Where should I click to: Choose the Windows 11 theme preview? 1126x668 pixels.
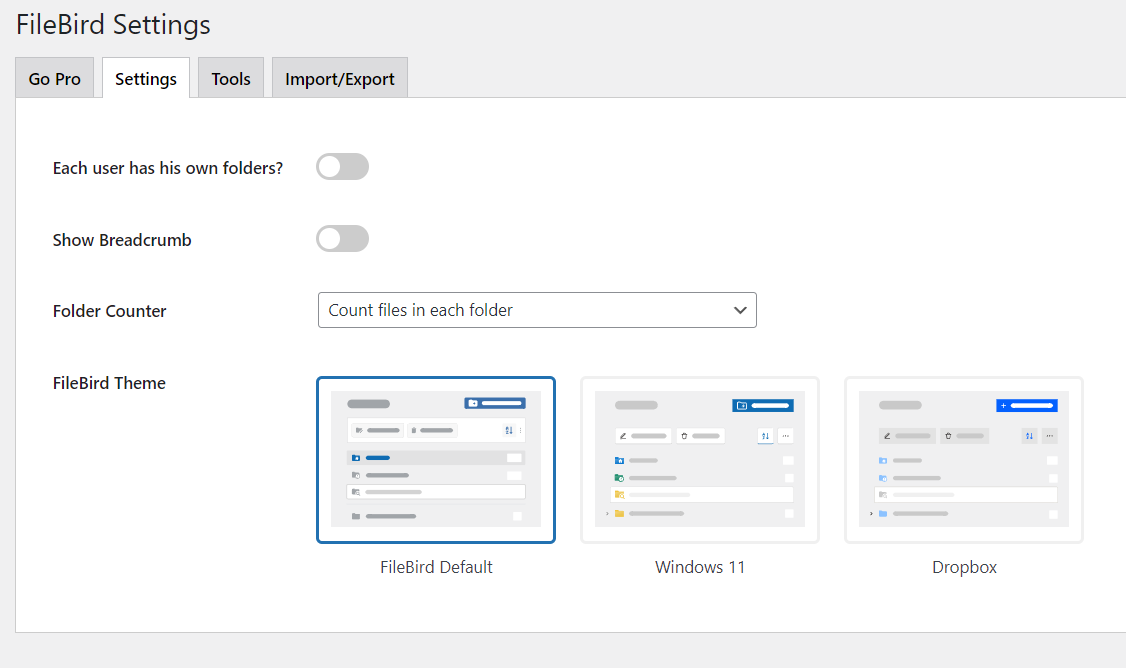click(699, 459)
